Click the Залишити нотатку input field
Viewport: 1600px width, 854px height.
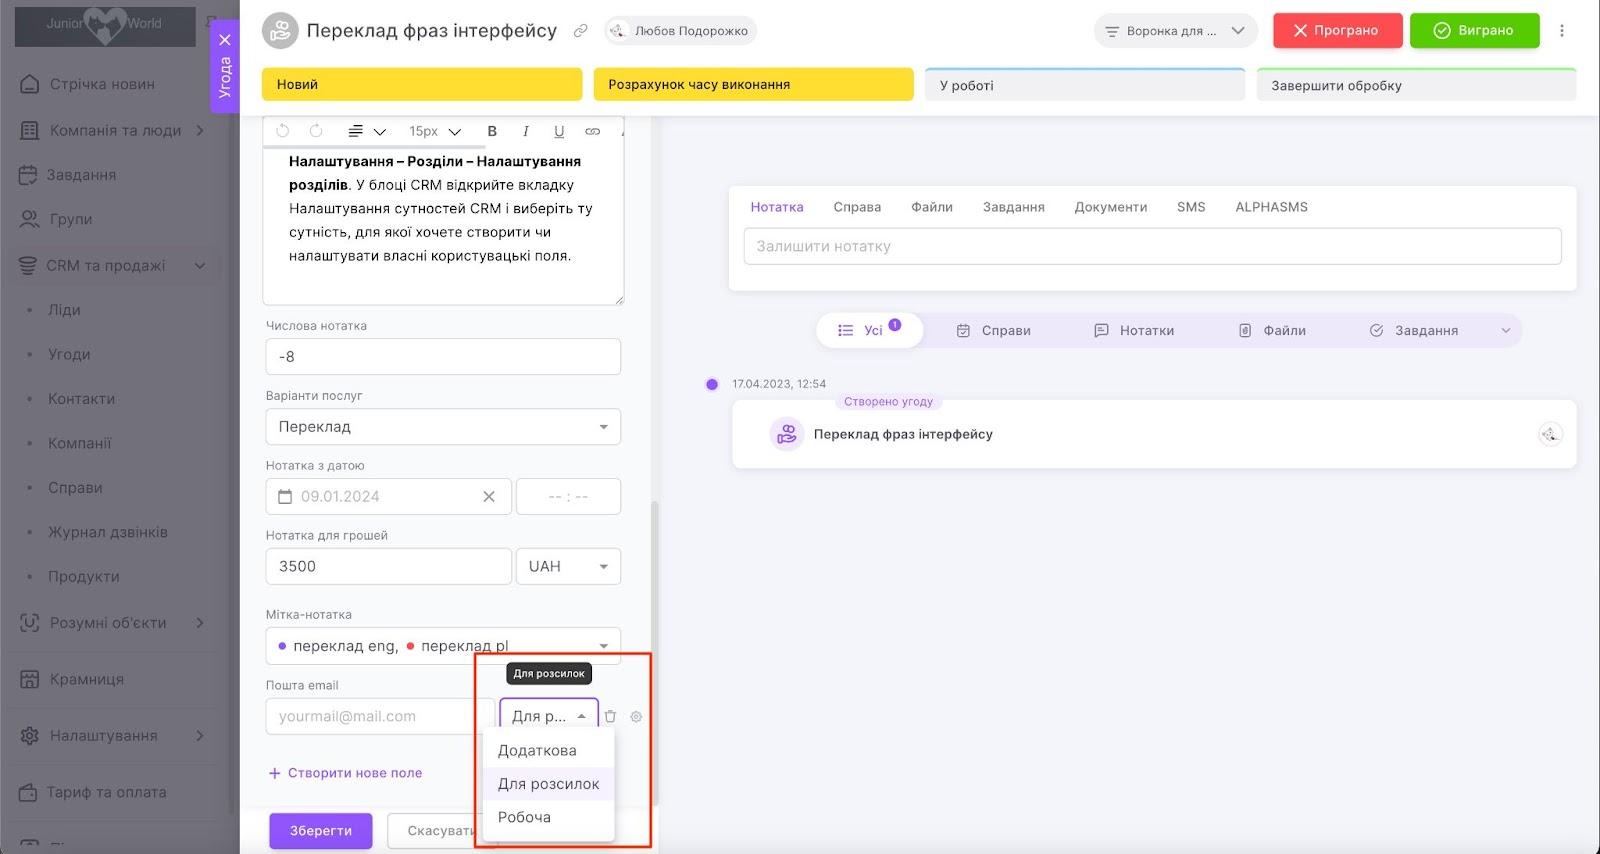(x=1152, y=246)
